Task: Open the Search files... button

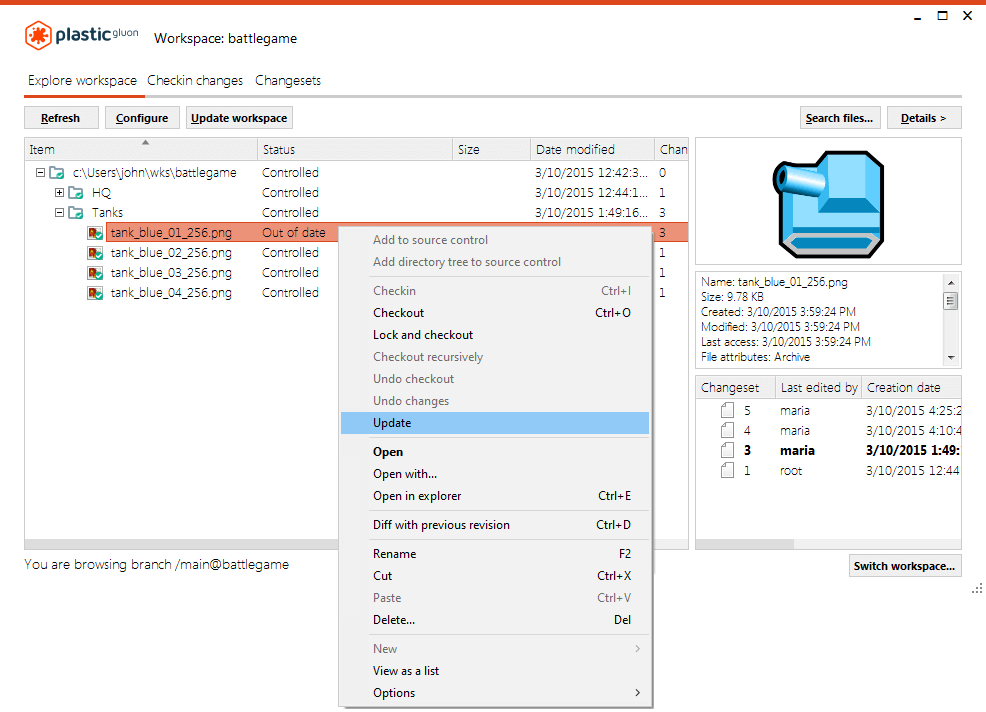Action: (839, 118)
